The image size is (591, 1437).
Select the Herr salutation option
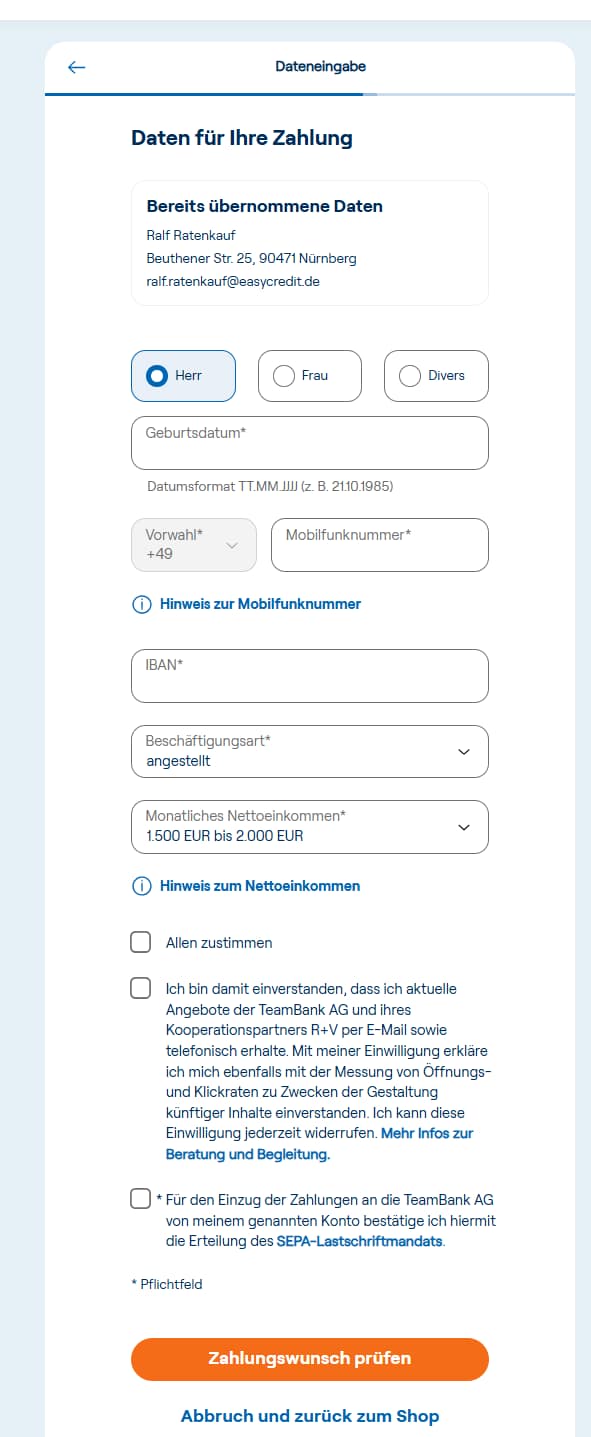pyautogui.click(x=183, y=376)
